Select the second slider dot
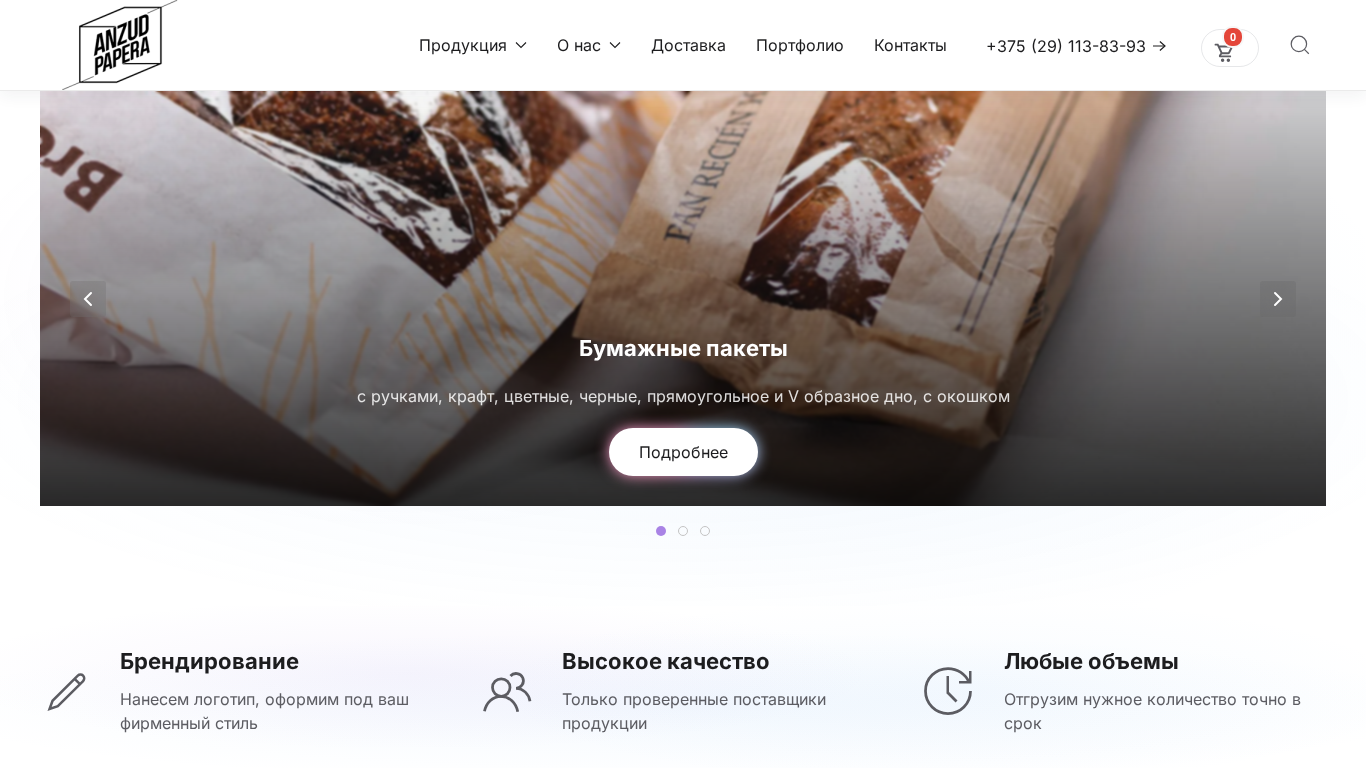The width and height of the screenshot is (1366, 768). point(683,531)
